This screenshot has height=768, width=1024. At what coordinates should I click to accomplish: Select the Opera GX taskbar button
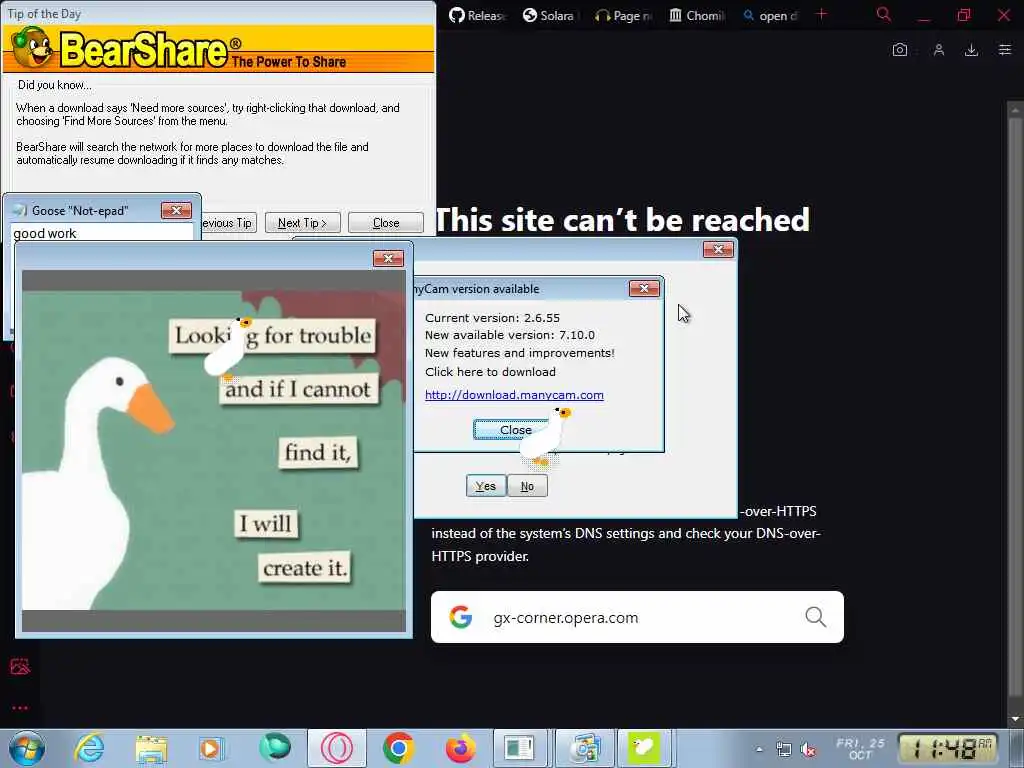tap(336, 748)
